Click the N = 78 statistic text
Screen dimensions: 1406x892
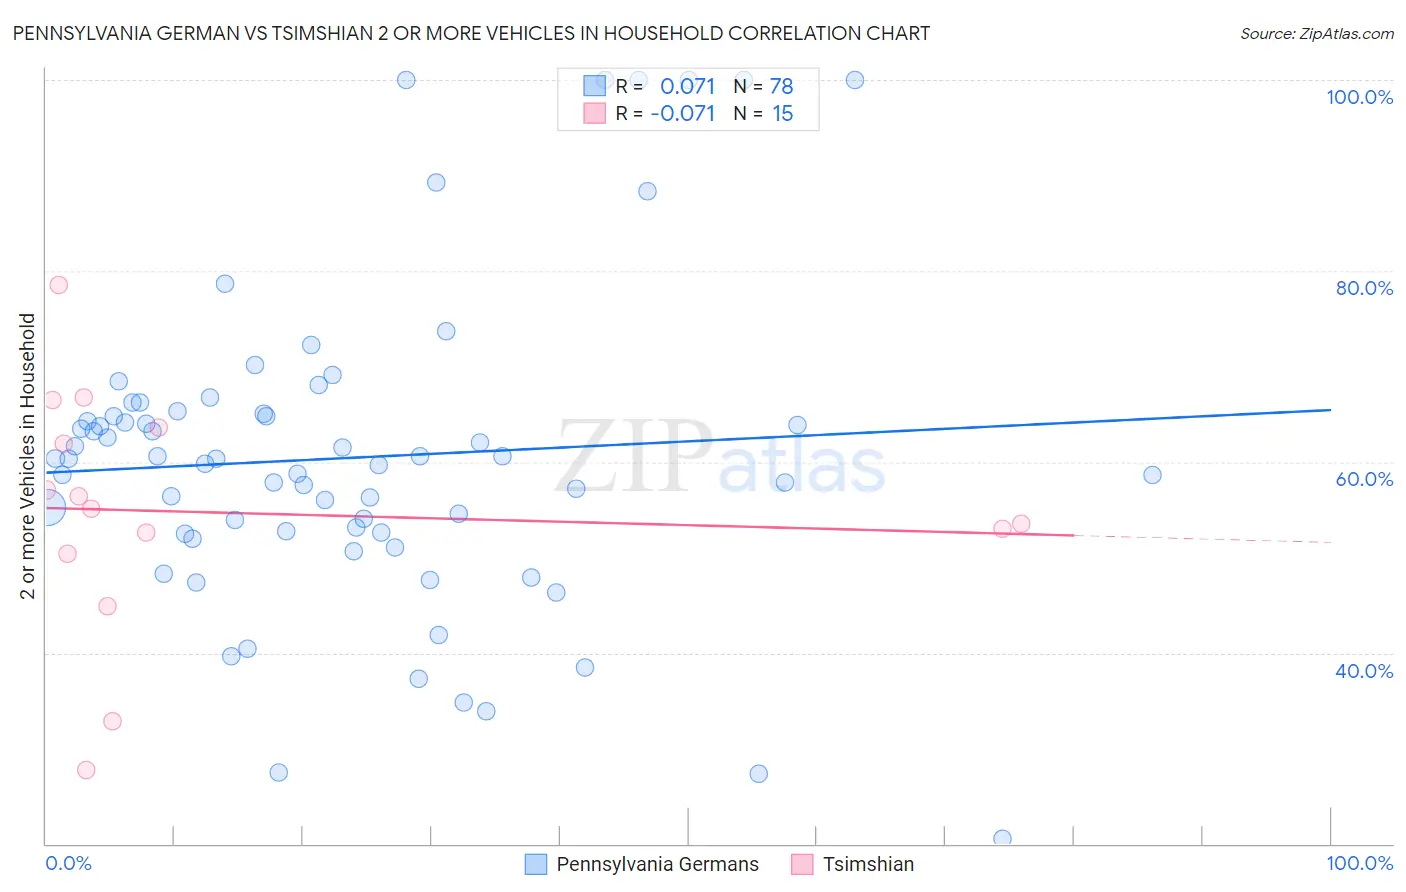[763, 86]
